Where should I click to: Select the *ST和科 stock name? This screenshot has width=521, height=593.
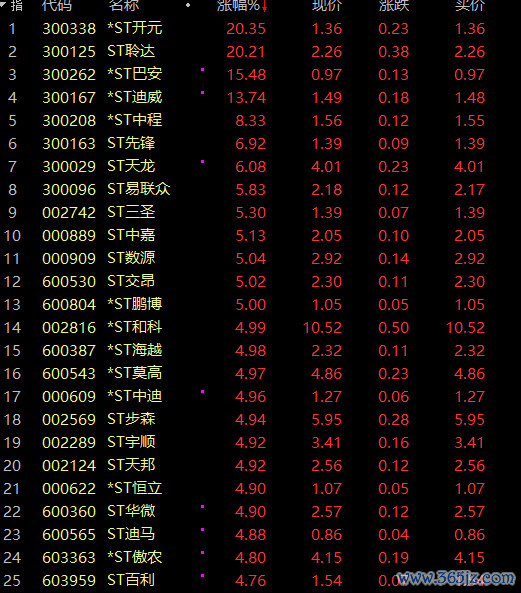click(x=135, y=327)
